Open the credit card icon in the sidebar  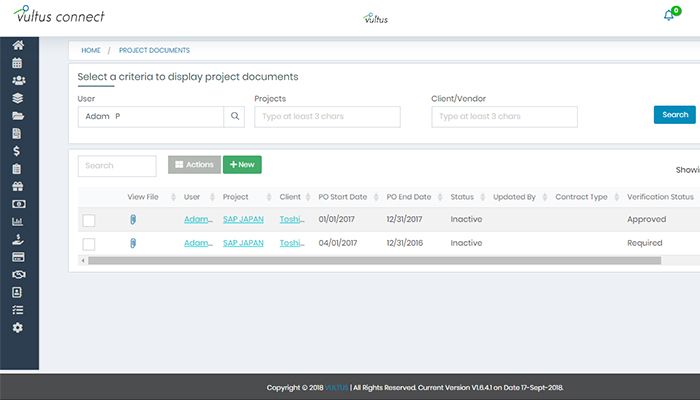click(18, 257)
